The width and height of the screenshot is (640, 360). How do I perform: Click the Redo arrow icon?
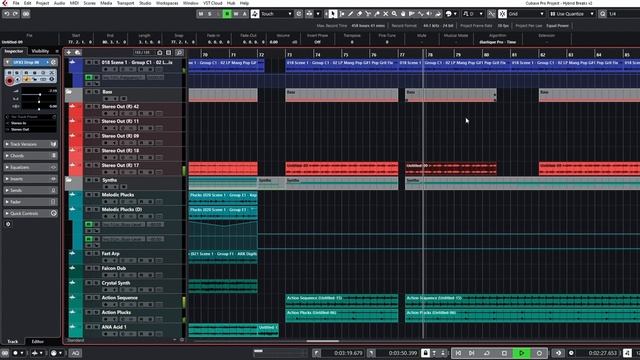[x=15, y=14]
